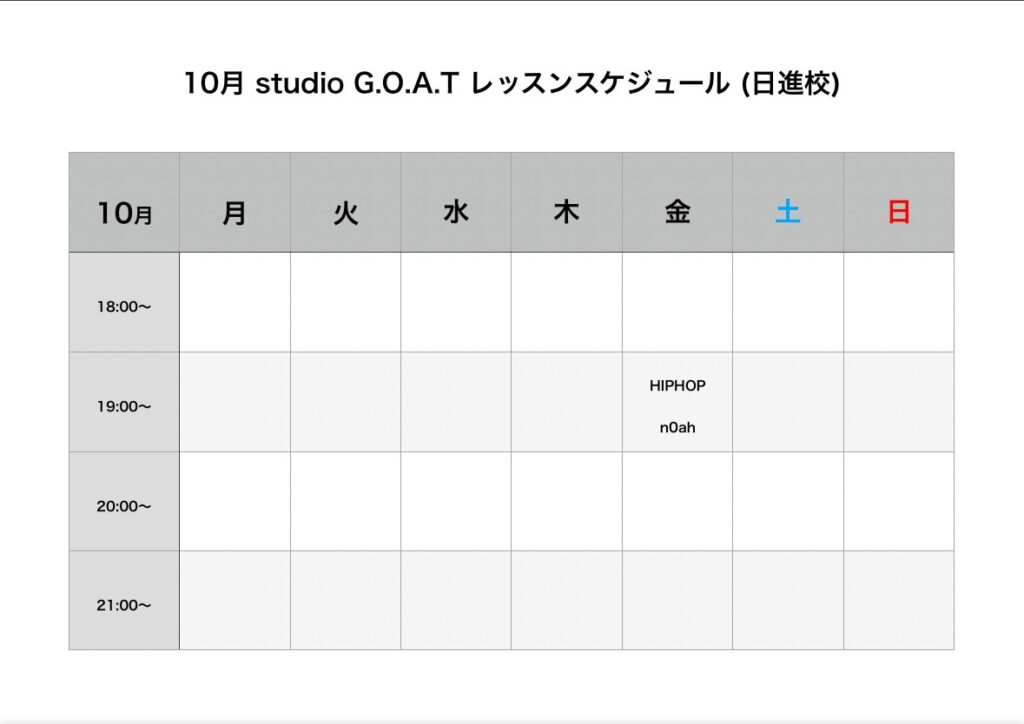The image size is (1024, 724).
Task: Select the empty Tuesday 21:00 cell
Action: [x=345, y=600]
